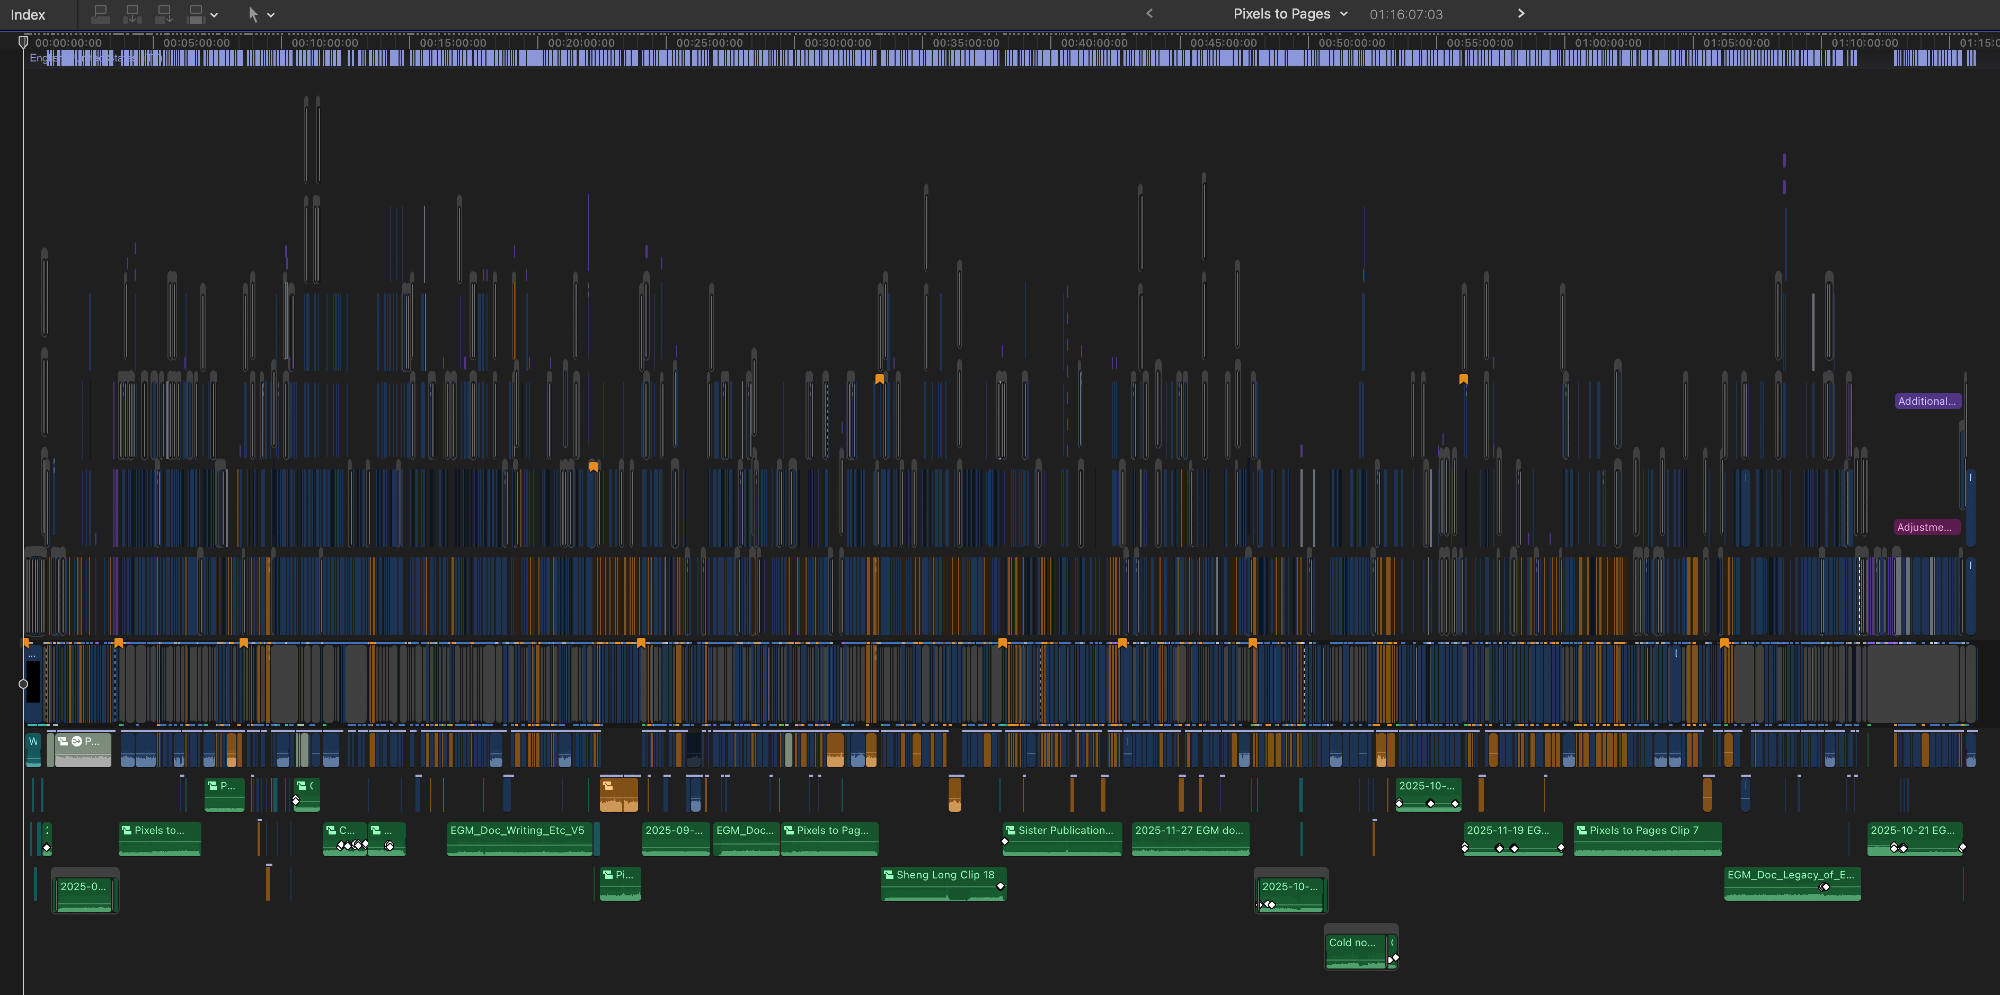
Task: Select the Additional title clip
Action: coord(1927,401)
